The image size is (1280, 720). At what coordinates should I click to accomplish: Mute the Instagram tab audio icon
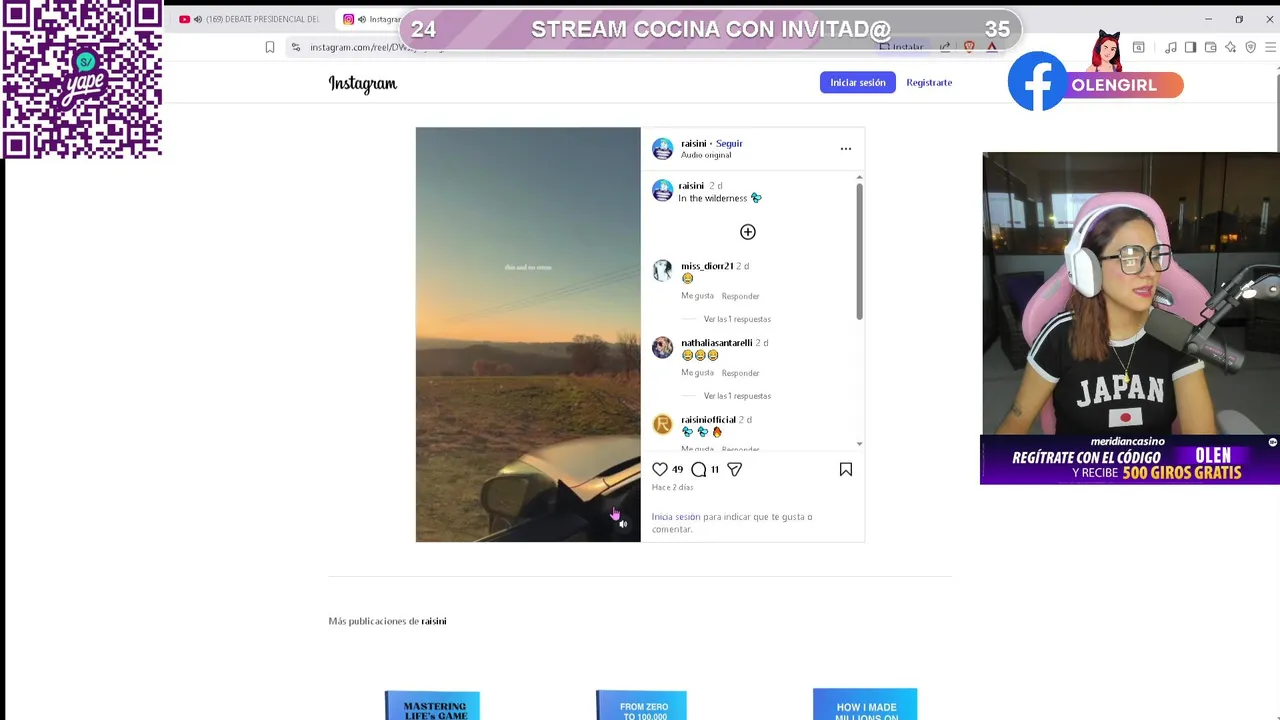point(361,19)
